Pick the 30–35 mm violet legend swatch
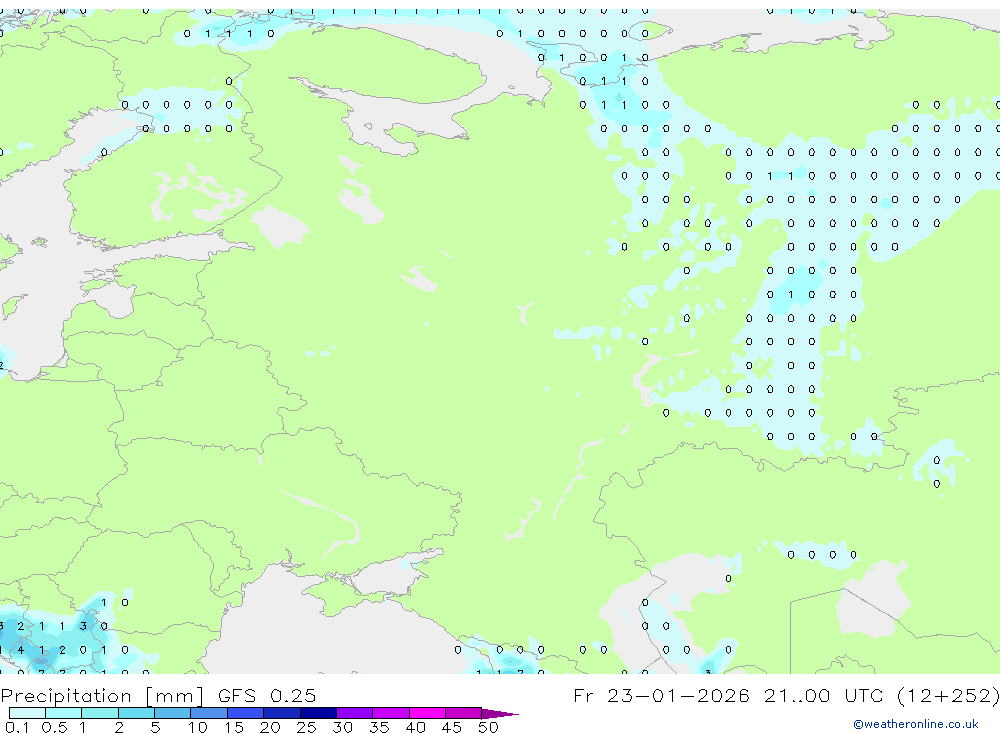The height and width of the screenshot is (733, 1000). (355, 713)
